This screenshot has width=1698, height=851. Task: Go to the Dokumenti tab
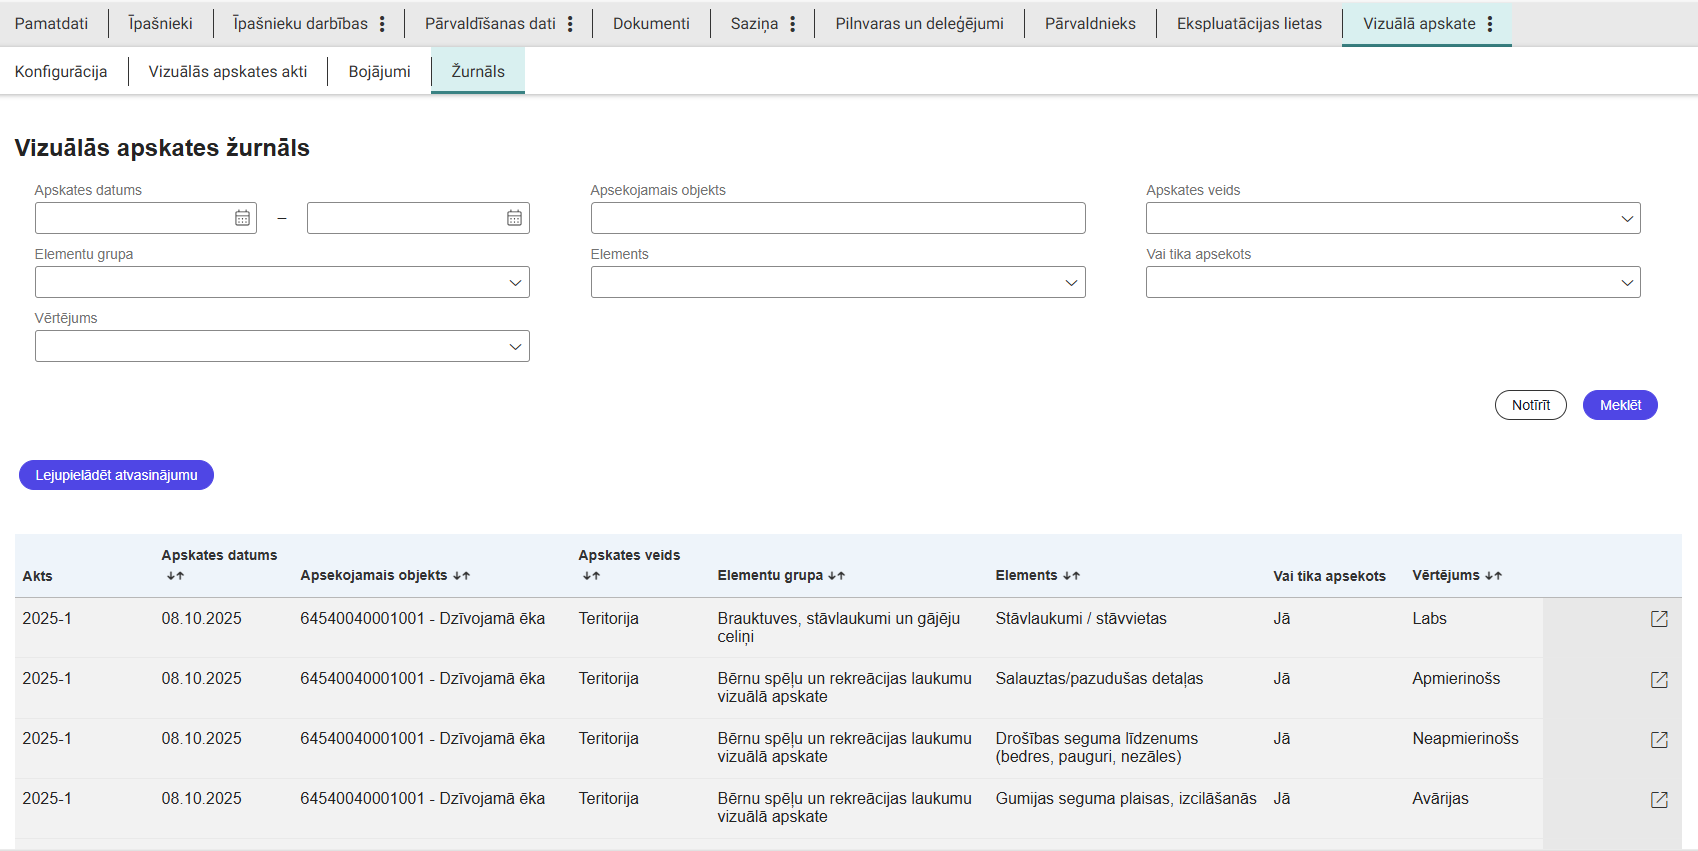[651, 24]
